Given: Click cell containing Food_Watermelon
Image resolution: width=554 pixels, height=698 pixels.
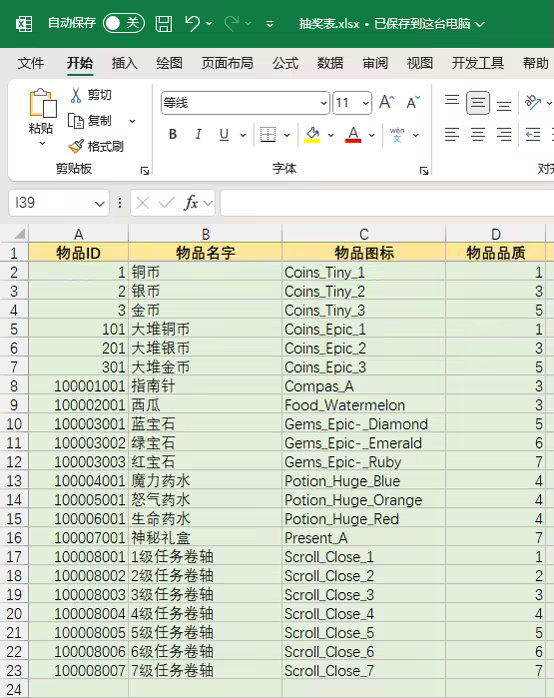Looking at the screenshot, I should click(x=364, y=405).
